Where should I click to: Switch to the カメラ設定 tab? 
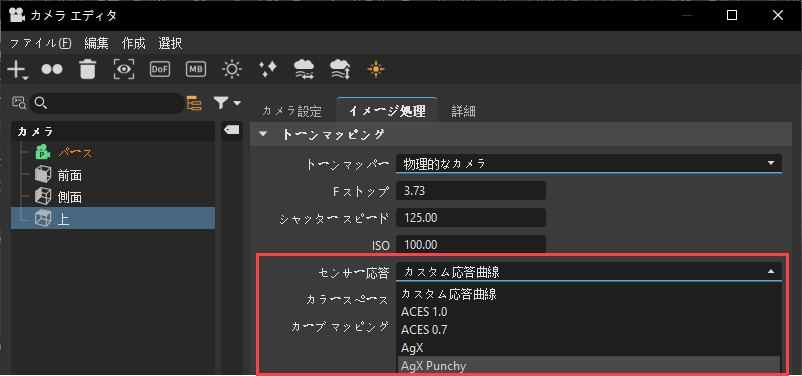click(x=292, y=111)
